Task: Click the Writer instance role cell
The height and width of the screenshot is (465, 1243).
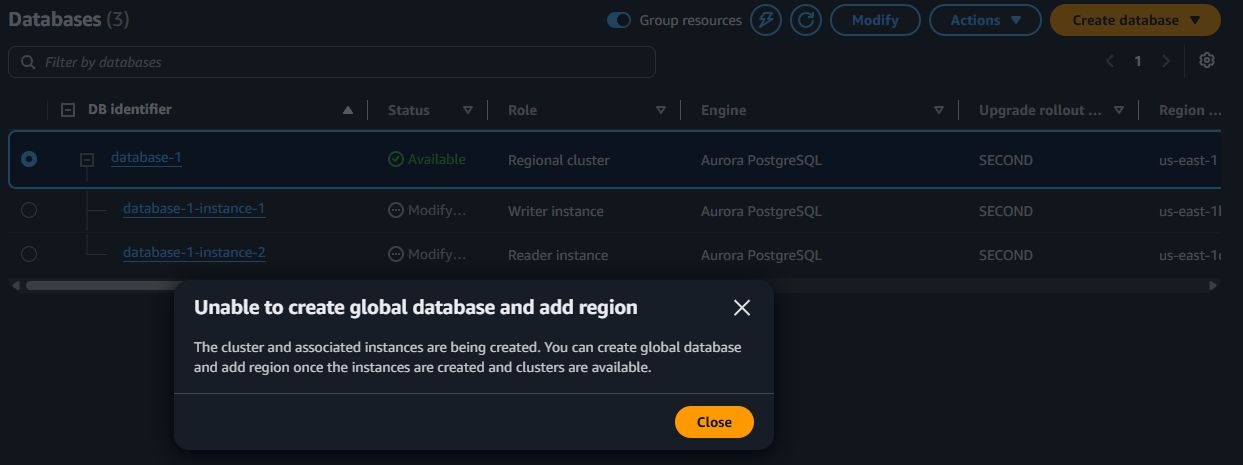Action: click(557, 211)
